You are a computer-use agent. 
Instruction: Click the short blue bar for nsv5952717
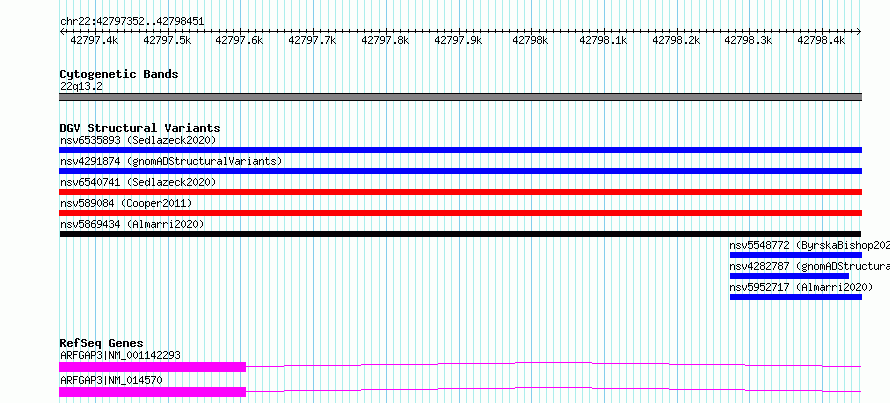(x=796, y=297)
